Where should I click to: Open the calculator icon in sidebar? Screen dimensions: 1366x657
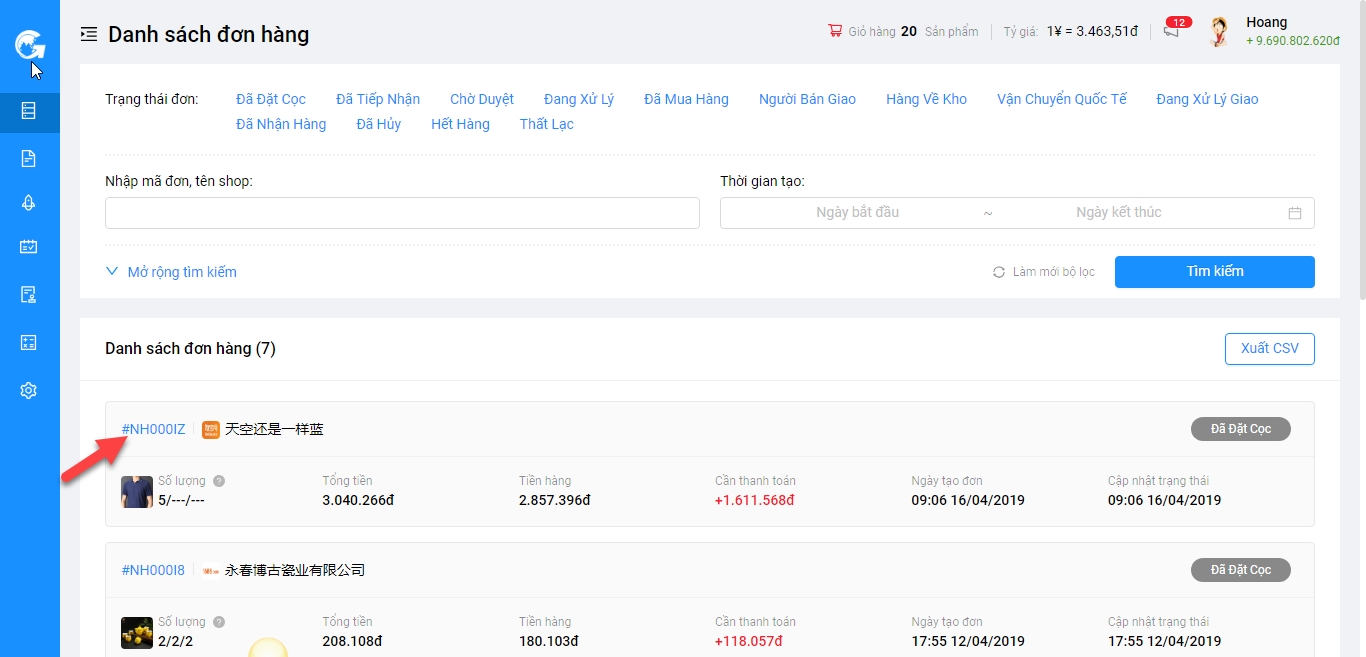click(29, 343)
